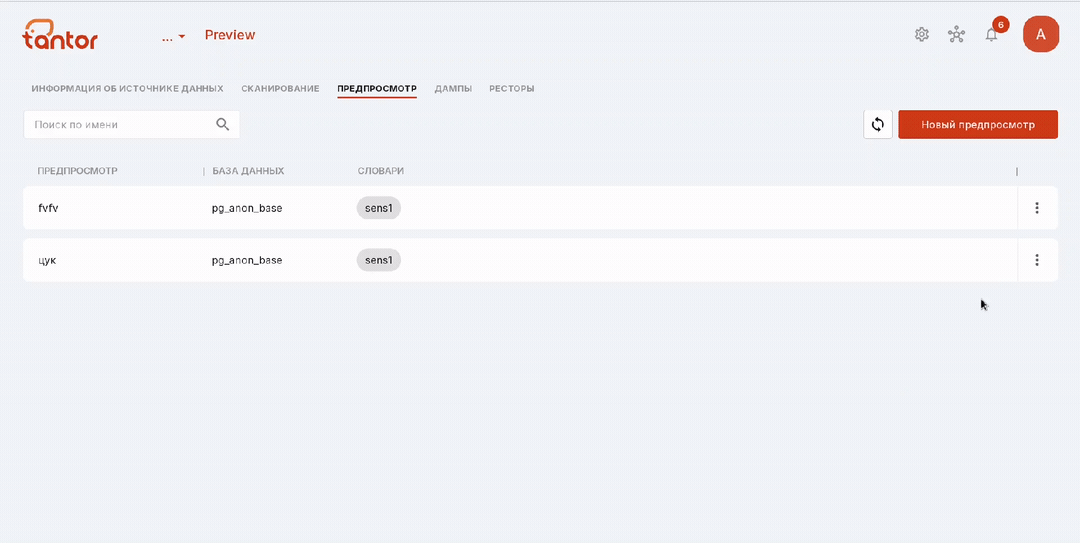This screenshot has height=543, width=1080.
Task: Open actions menu for fvfv row
Action: tap(1037, 207)
